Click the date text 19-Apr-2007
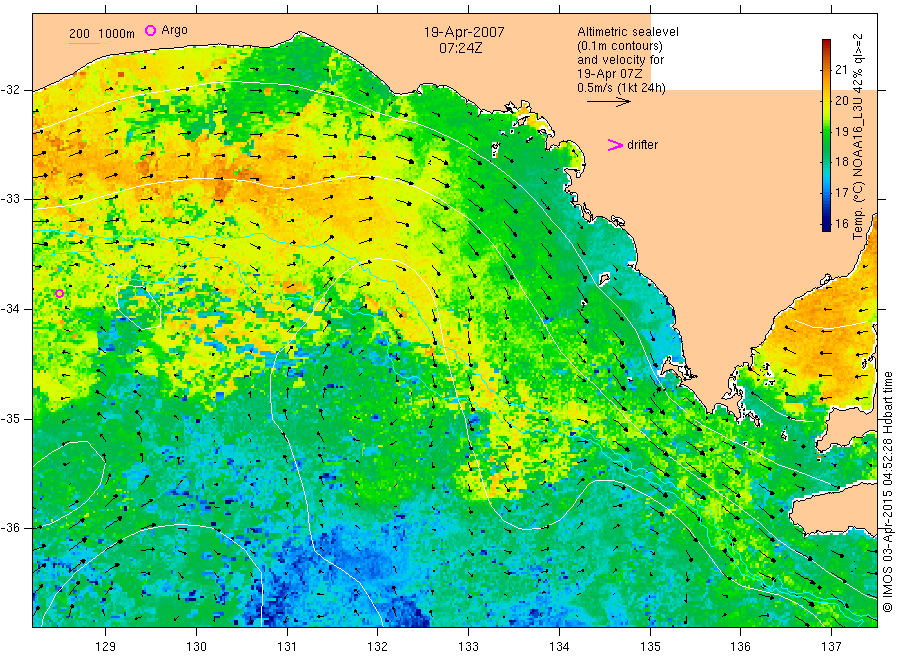Screen dimensions: 900x660 (x=464, y=32)
